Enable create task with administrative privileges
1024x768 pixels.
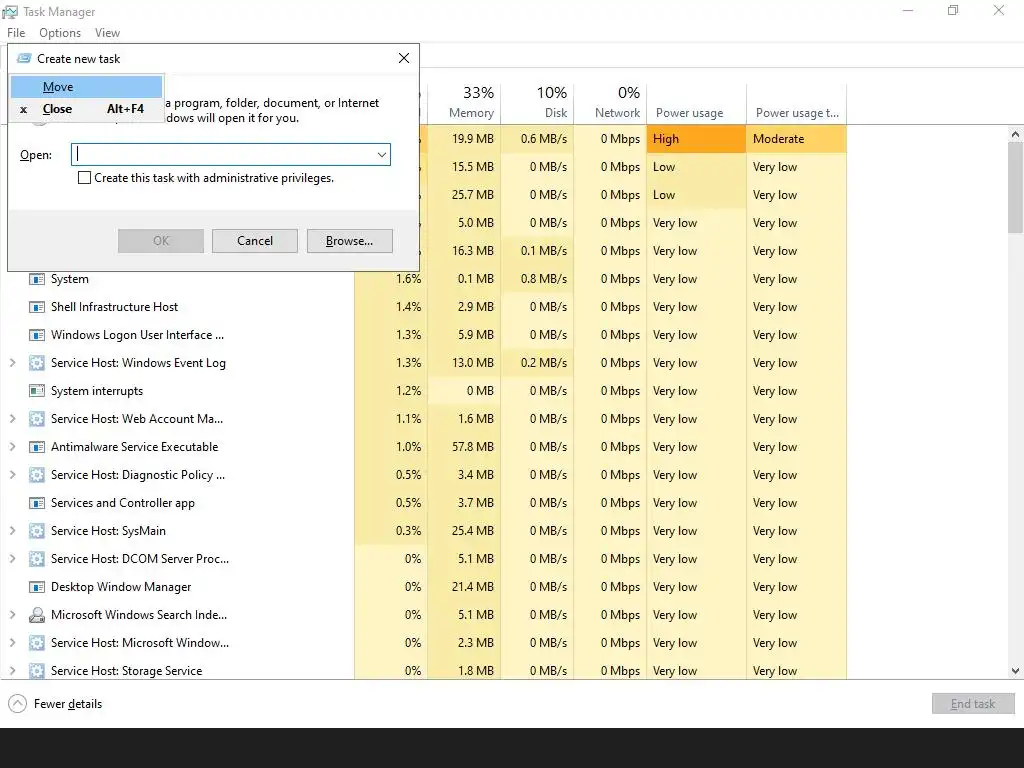[x=84, y=178]
